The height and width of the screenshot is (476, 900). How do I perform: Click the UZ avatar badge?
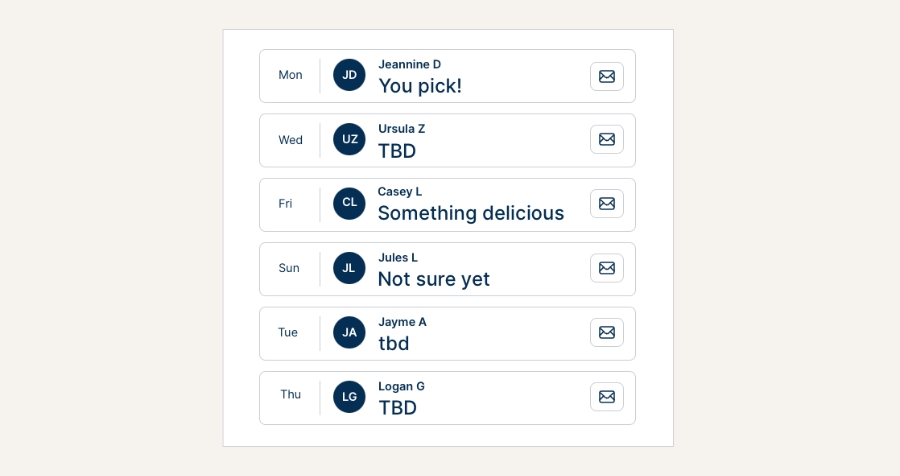(349, 140)
